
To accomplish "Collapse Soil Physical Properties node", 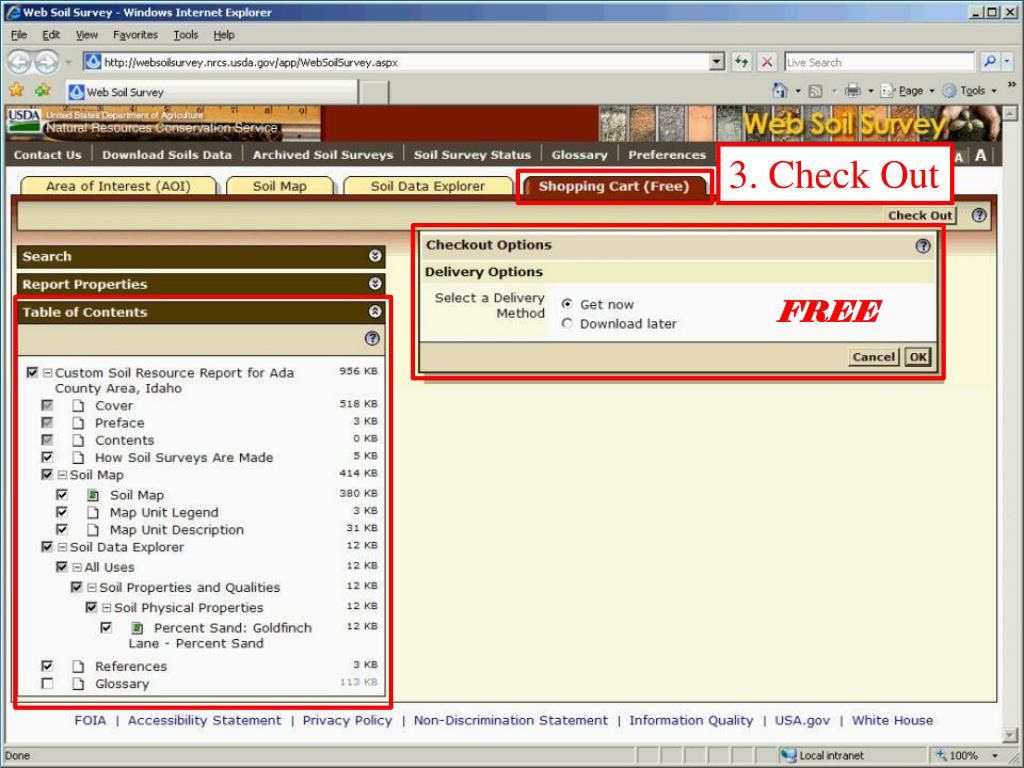I will (107, 607).
